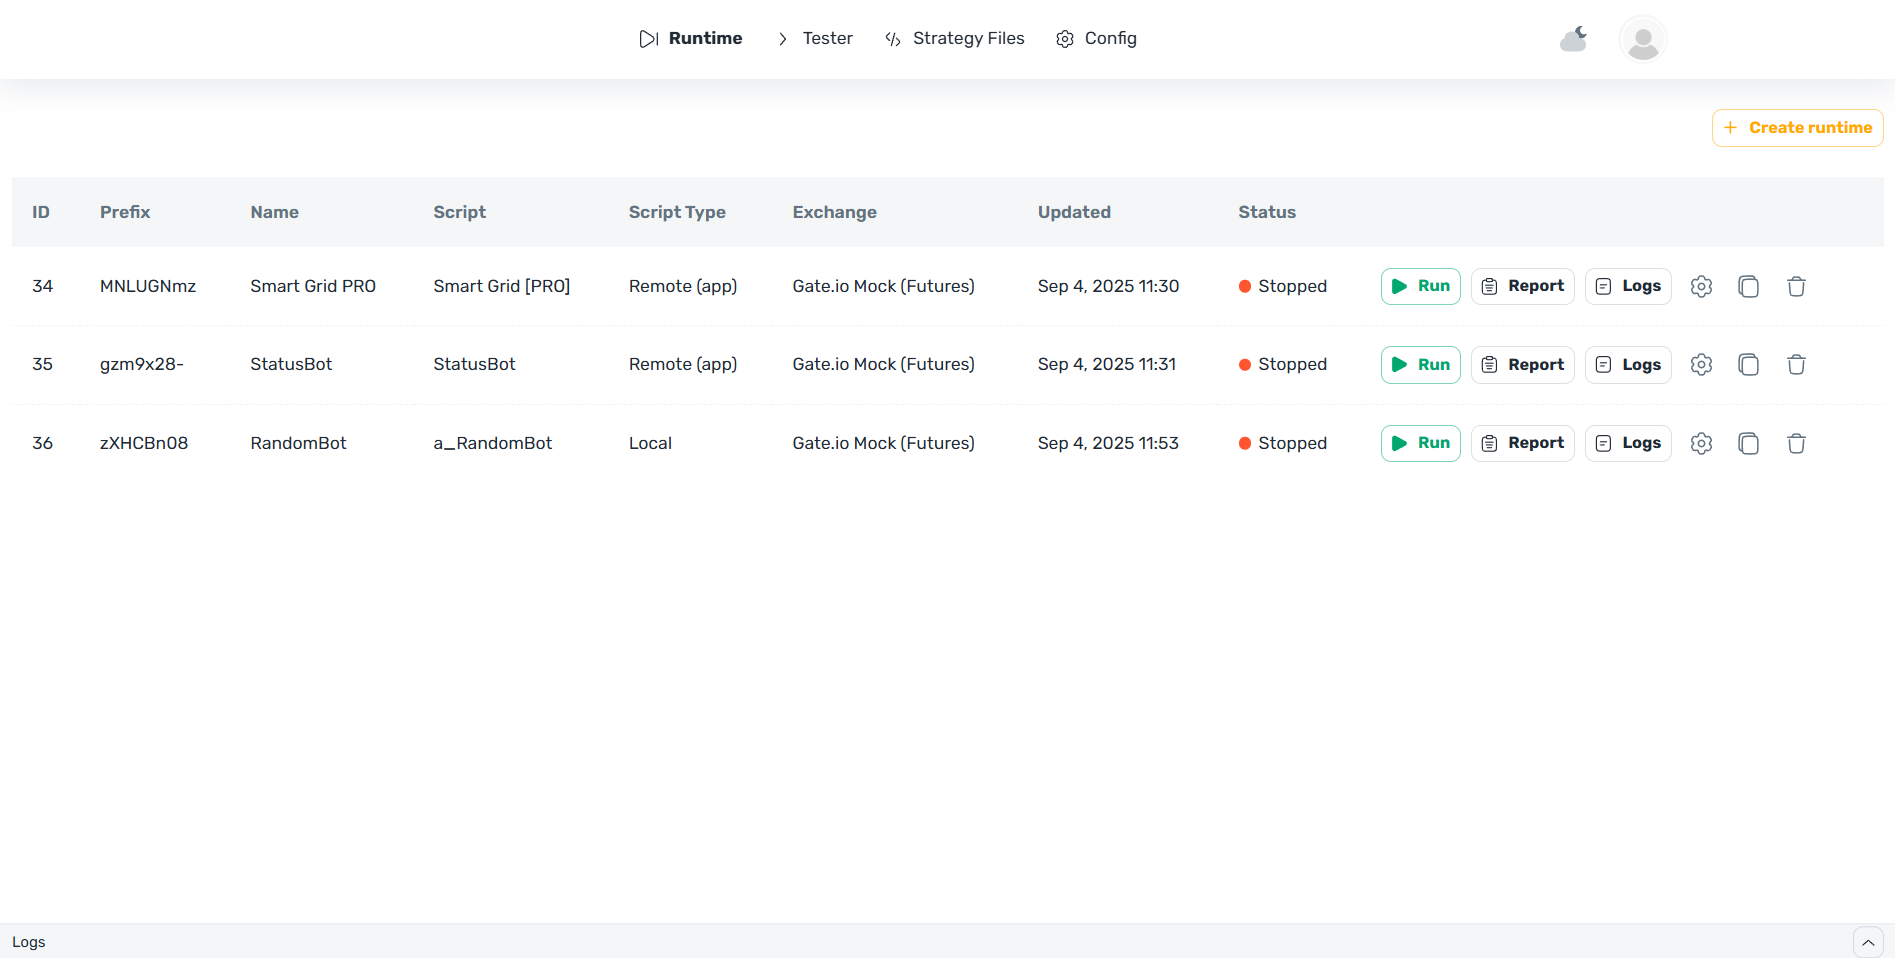Screen dimensions: 1895x958
Task: Run the Smart Grid PRO runtime
Action: (x=1420, y=286)
